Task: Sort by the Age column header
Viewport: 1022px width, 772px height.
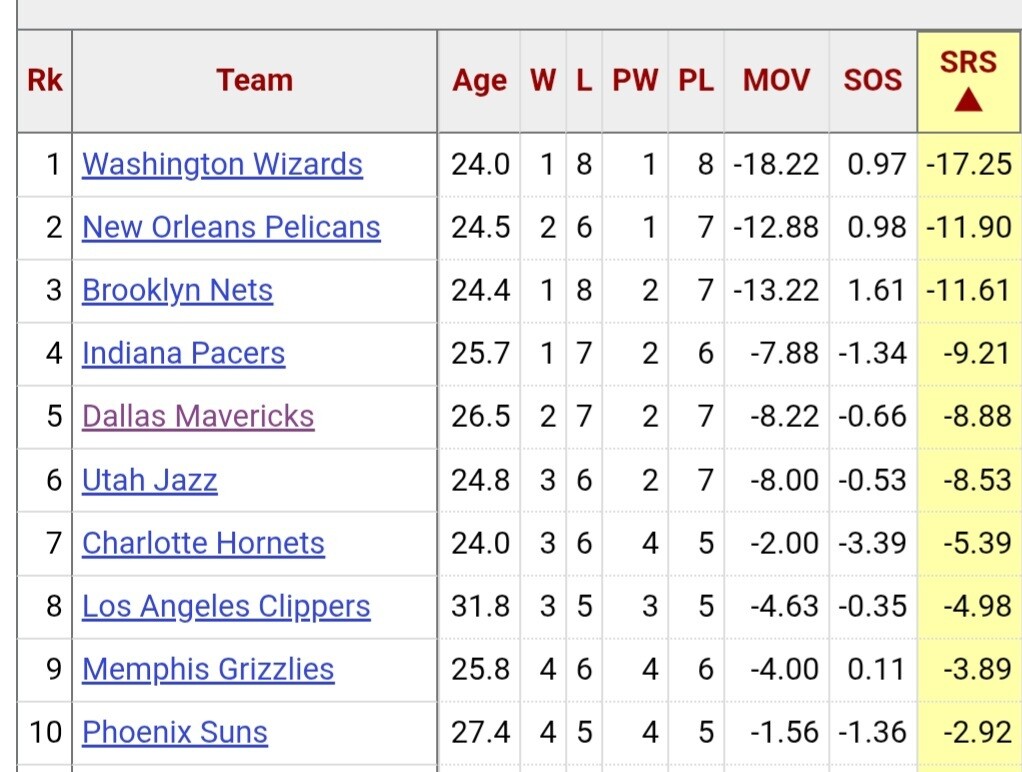Action: tap(479, 81)
